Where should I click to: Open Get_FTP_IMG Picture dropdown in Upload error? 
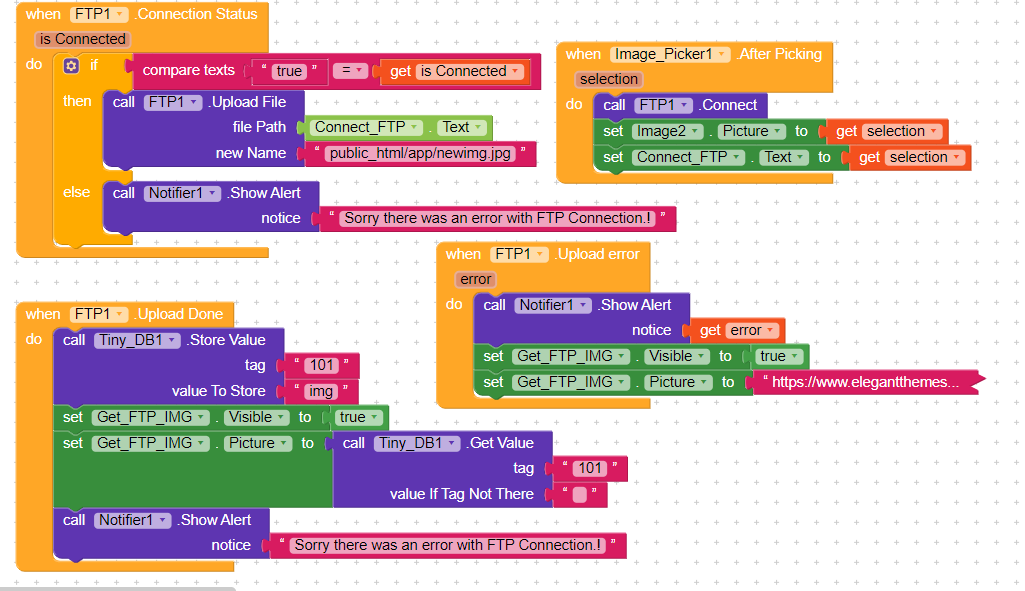678,382
